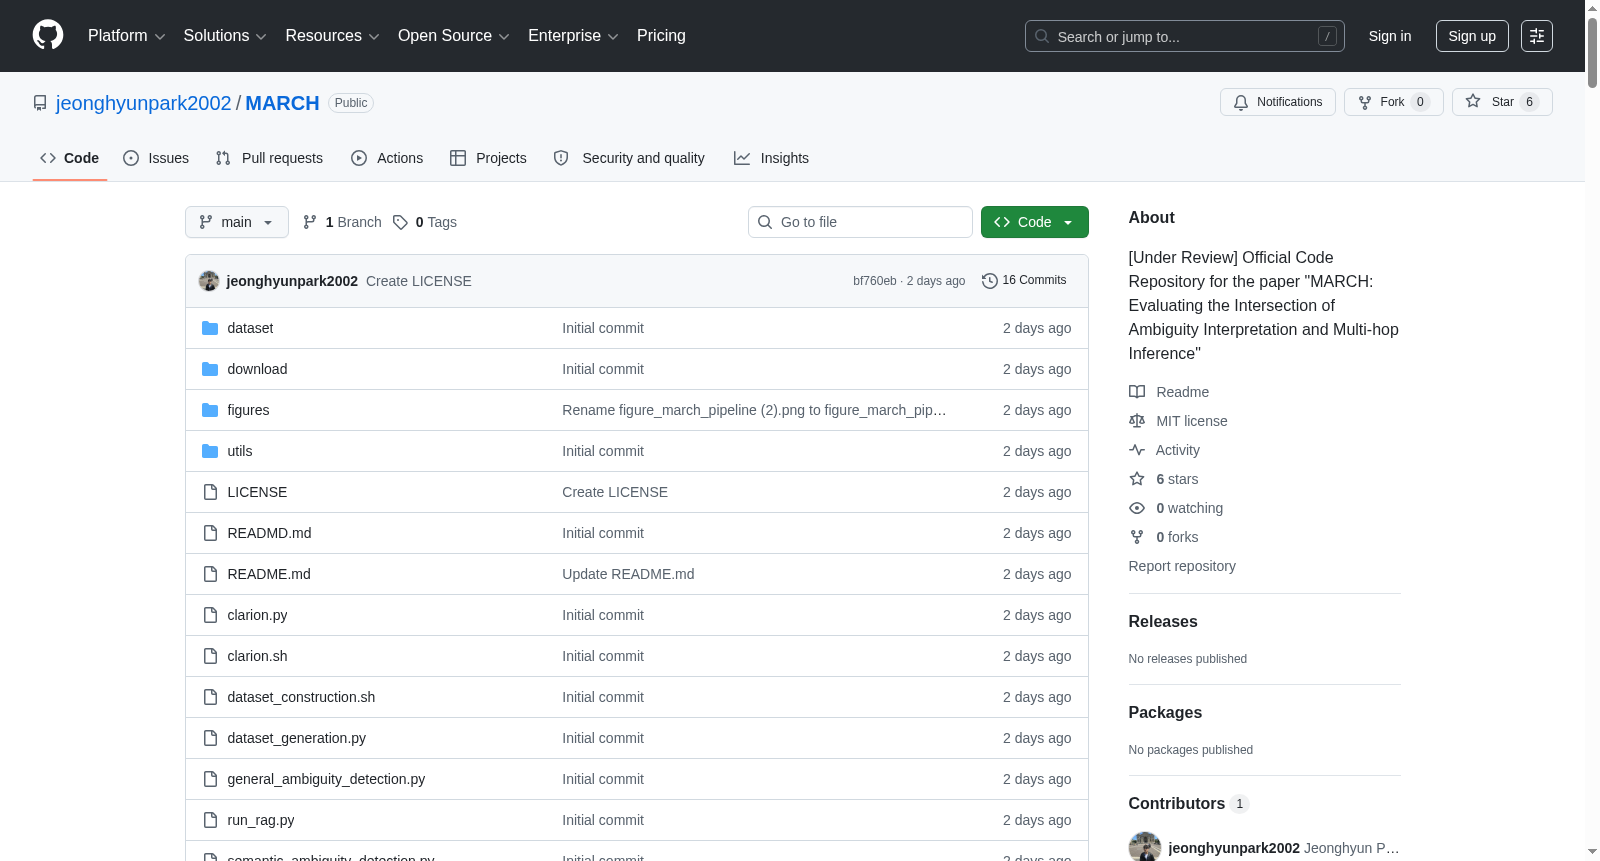This screenshot has height=861, width=1600.
Task: Click the Search or jump to field
Action: tap(1185, 36)
